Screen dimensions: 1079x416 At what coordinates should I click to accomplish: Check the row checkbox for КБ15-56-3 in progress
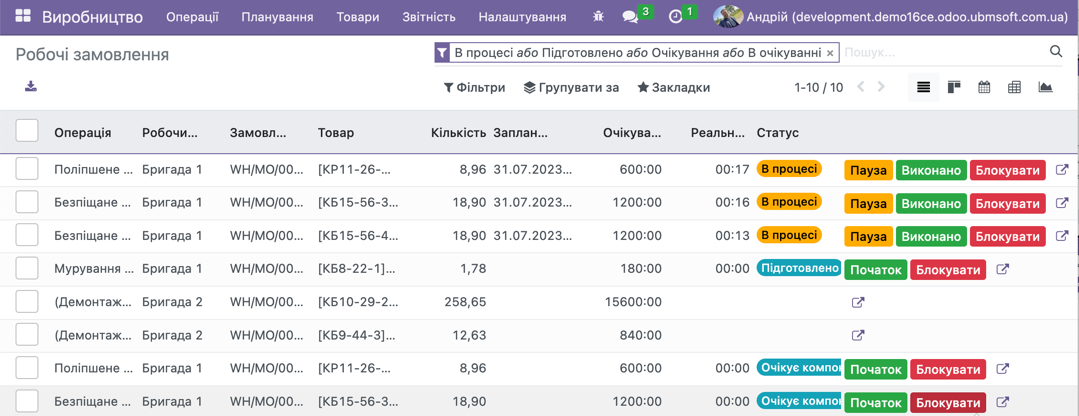click(27, 202)
